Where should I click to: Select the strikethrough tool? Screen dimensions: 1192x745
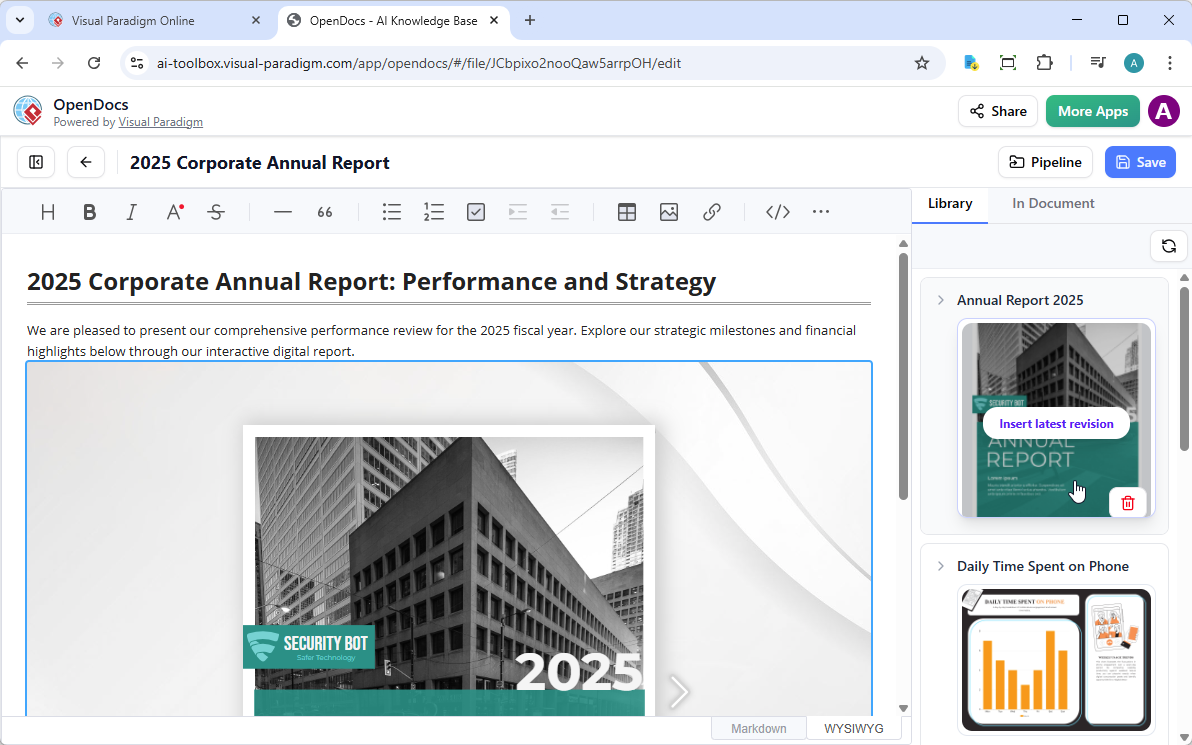tap(216, 212)
